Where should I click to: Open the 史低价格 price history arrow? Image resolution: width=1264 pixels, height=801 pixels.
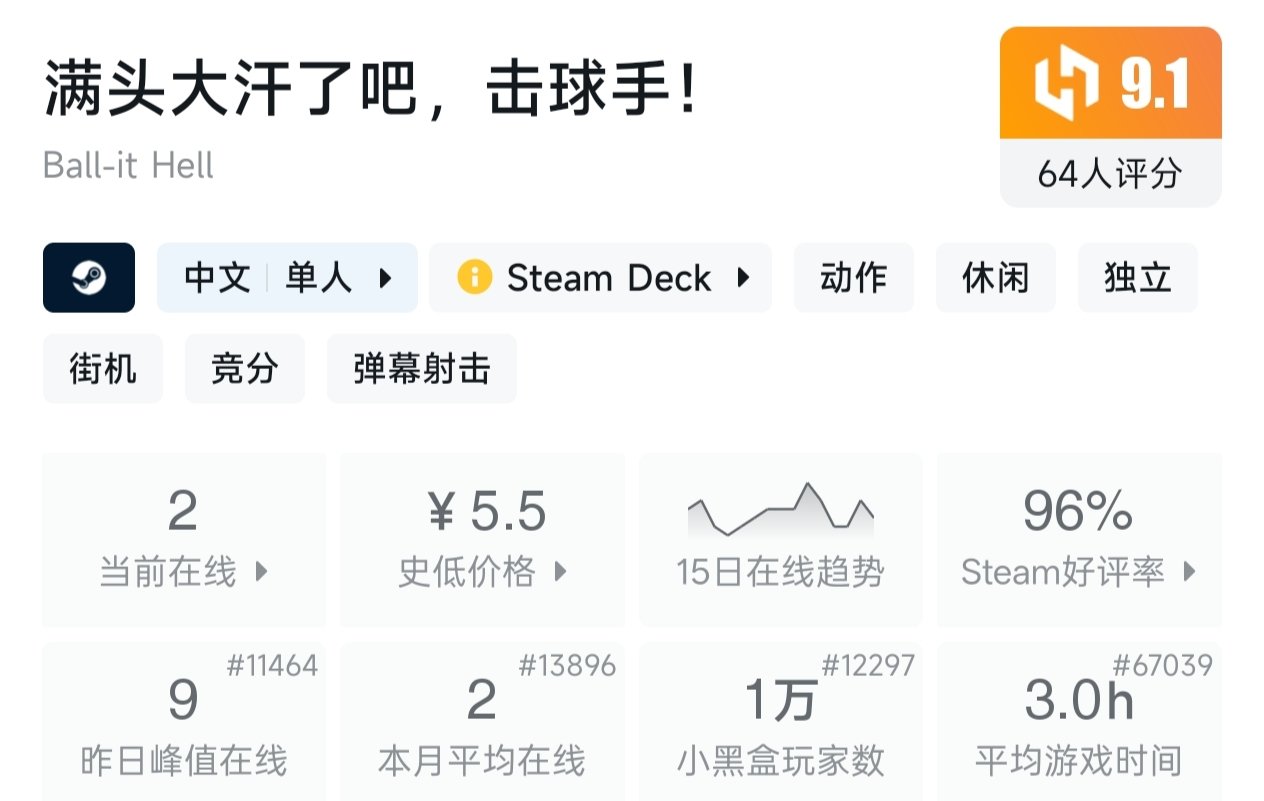coord(560,572)
